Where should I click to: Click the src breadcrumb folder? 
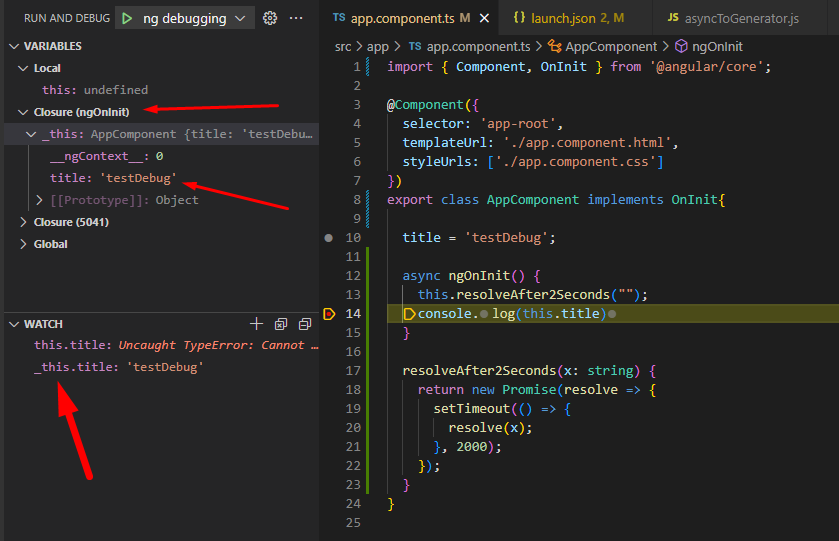[x=345, y=46]
